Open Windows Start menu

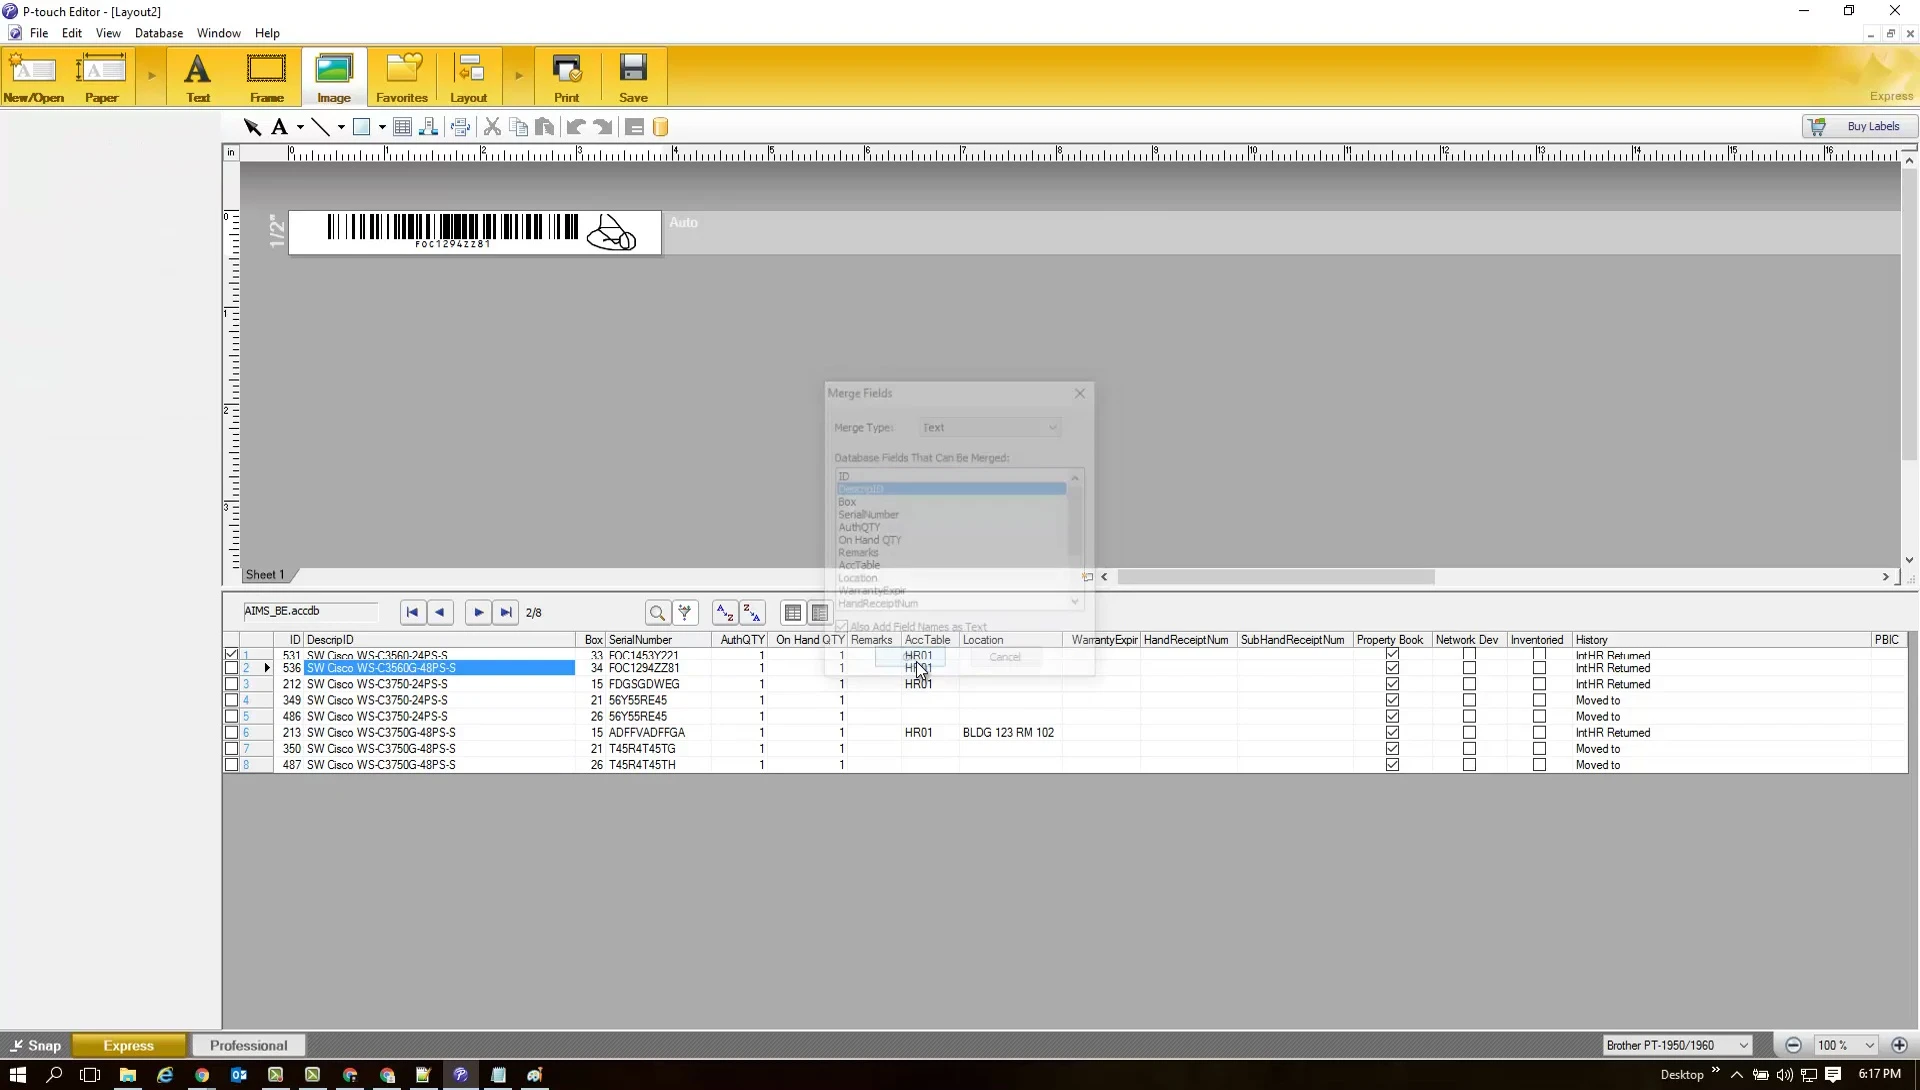click(x=17, y=1075)
